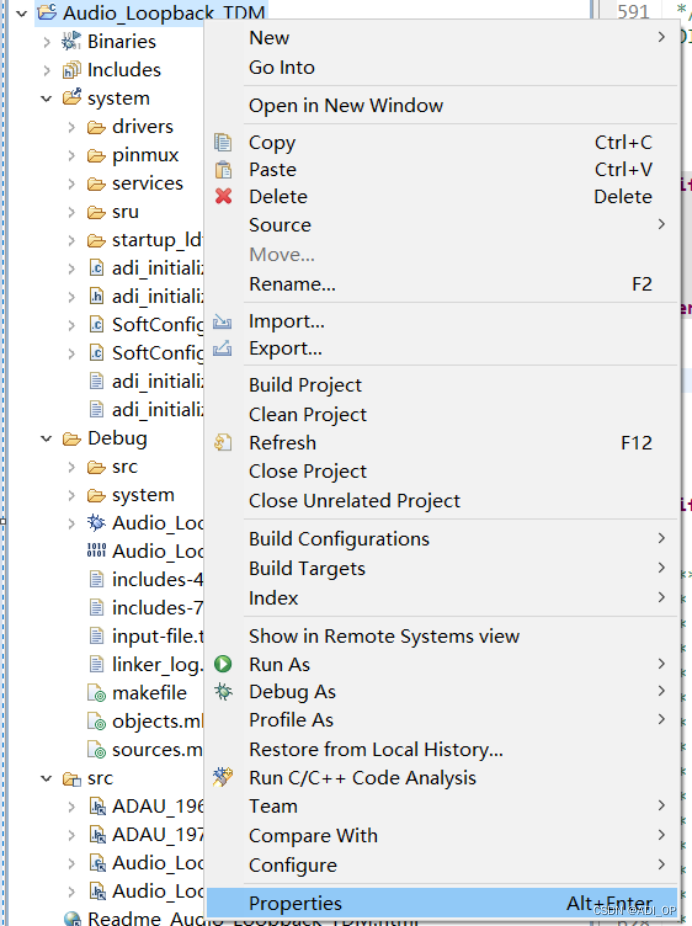The image size is (692, 926).
Task: Collapse the system folder in project tree
Action: pyautogui.click(x=47, y=99)
